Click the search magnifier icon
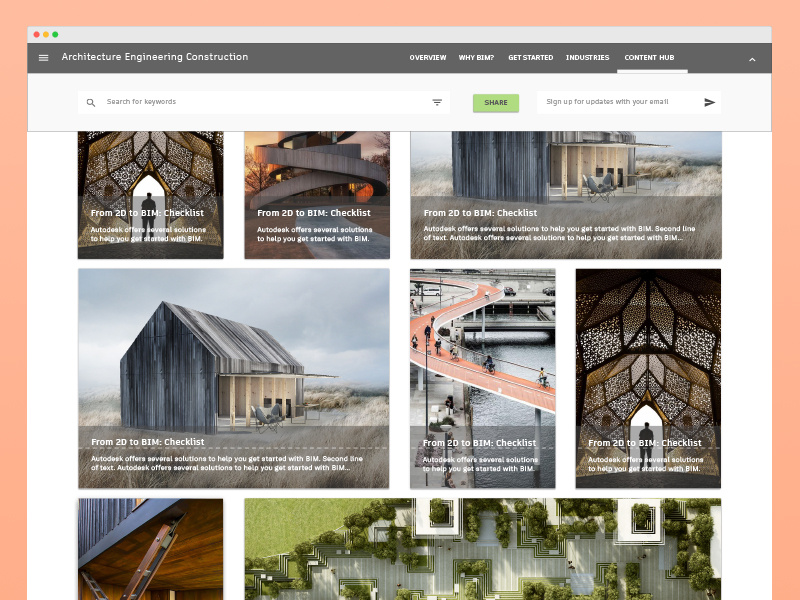The width and height of the screenshot is (800, 600). point(91,102)
